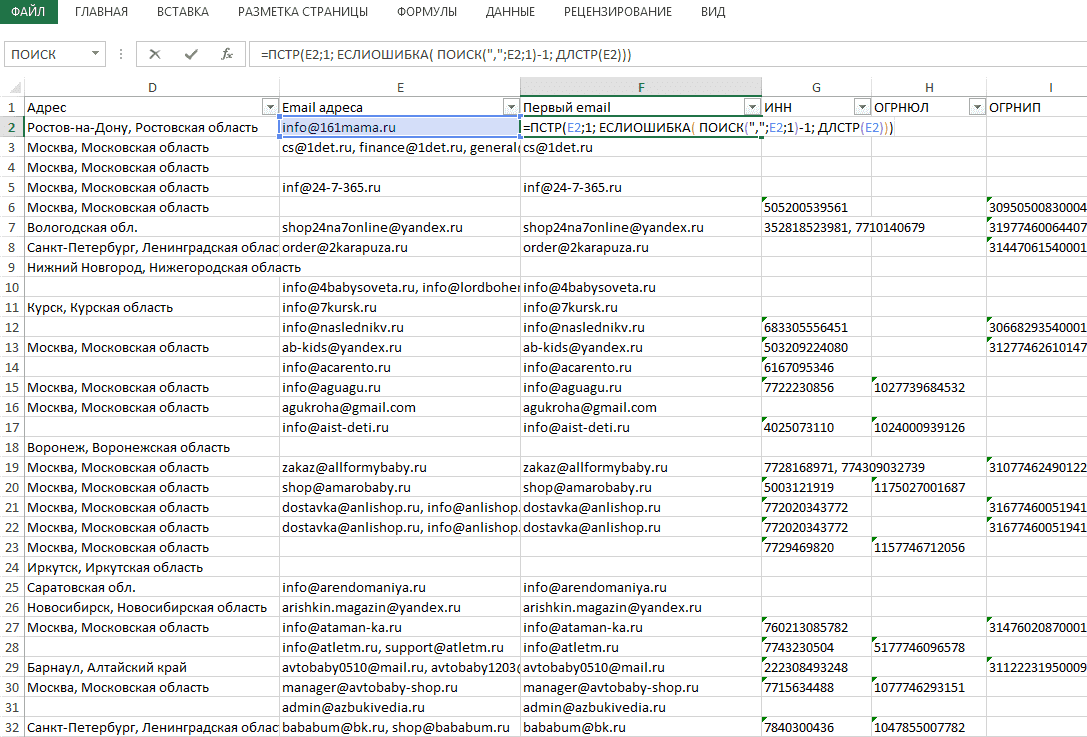Select the "info@161mama.ru" cell

pos(400,128)
